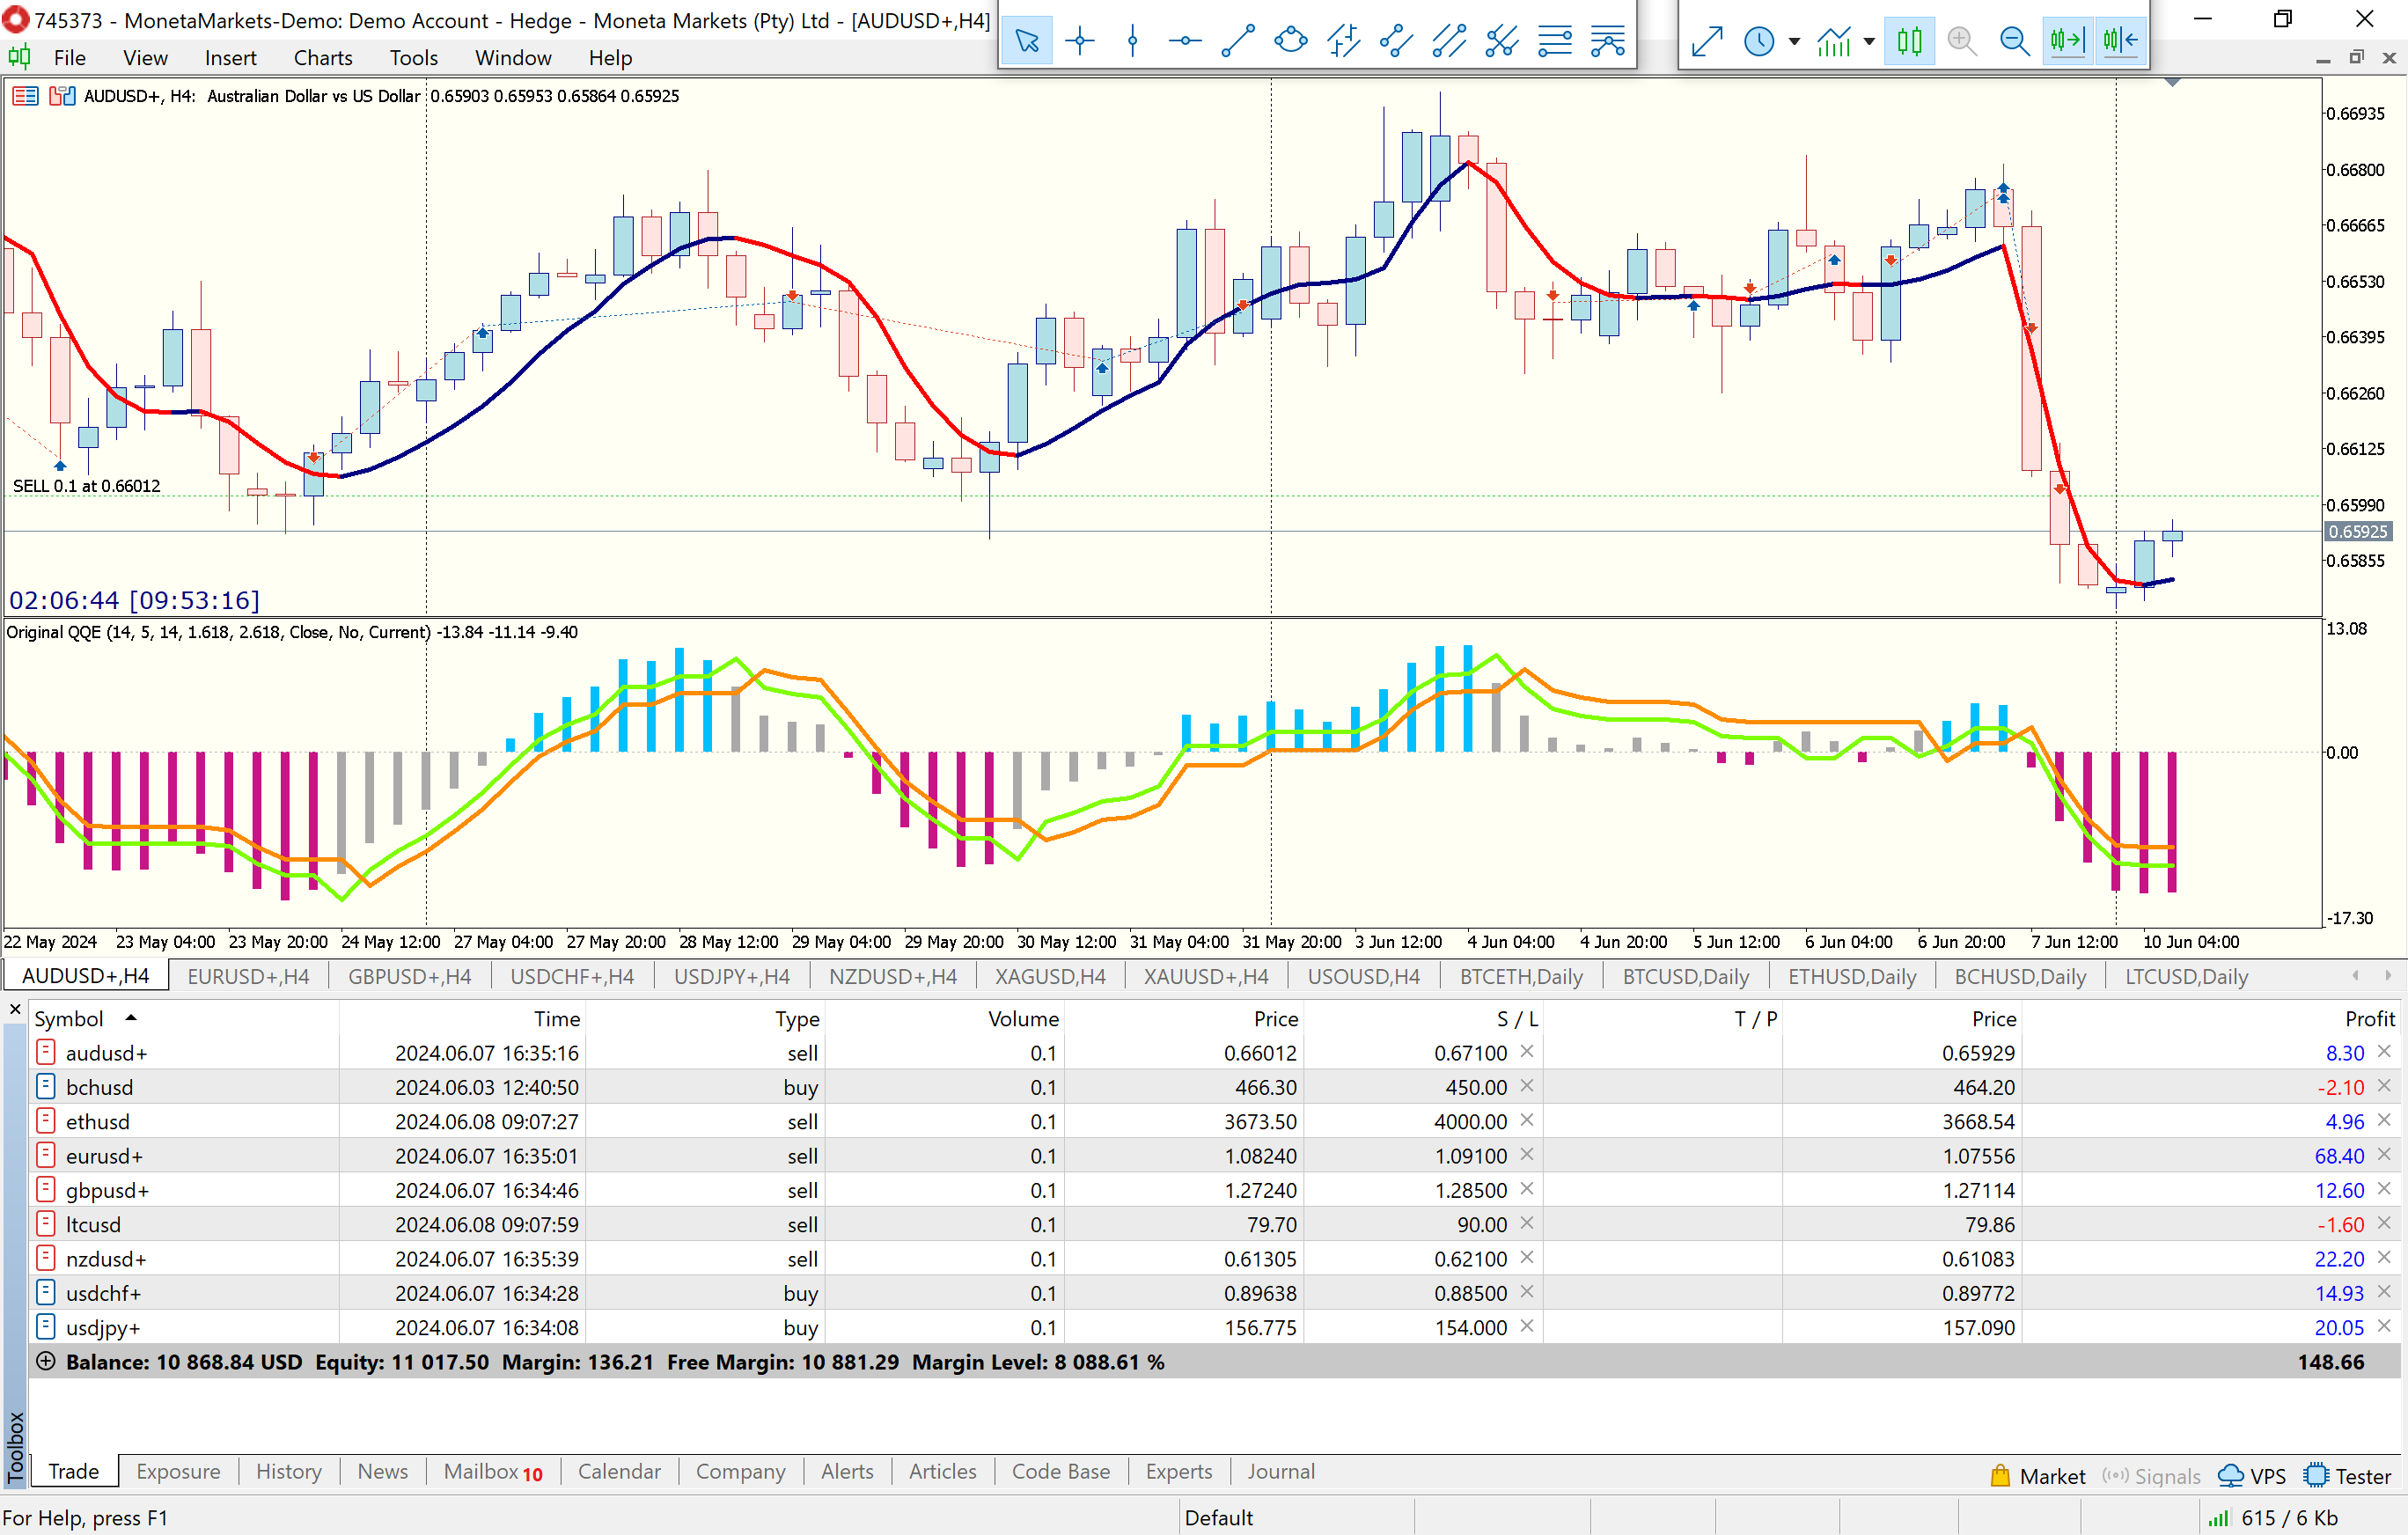Select the ellipse shapes drawing tool
Image resolution: width=2408 pixels, height=1535 pixels.
coord(1290,41)
